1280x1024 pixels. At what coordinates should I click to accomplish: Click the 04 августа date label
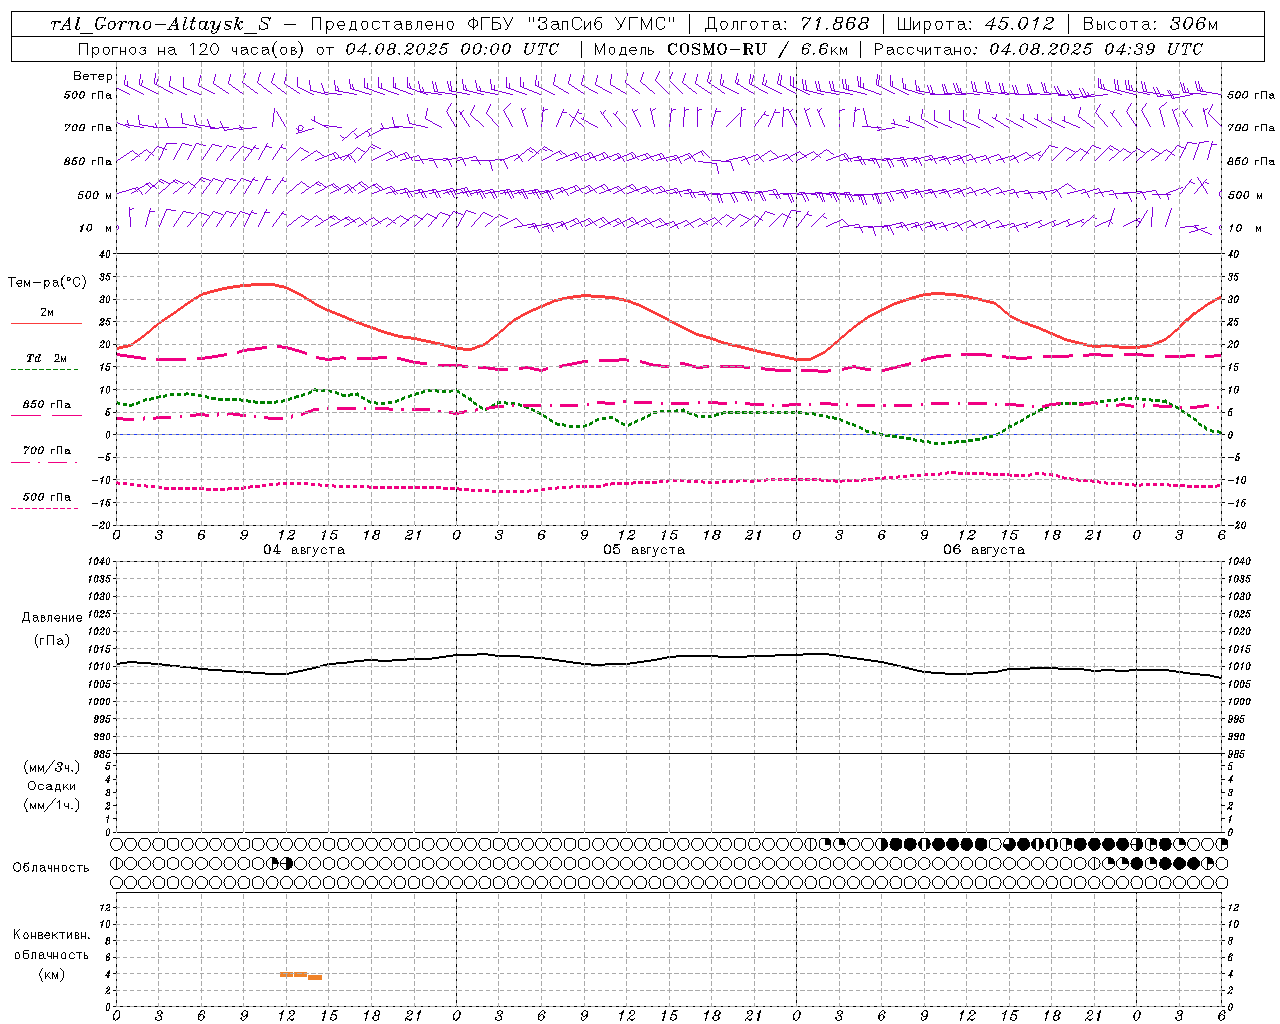click(304, 550)
